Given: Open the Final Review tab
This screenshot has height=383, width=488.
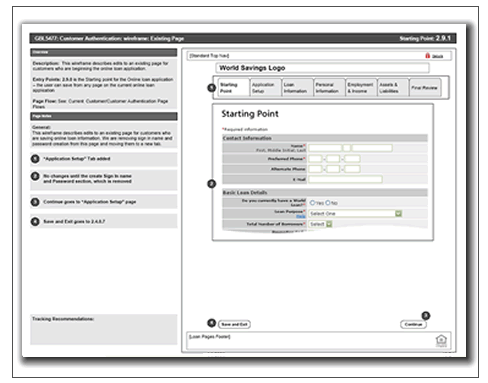Looking at the screenshot, I should [425, 88].
